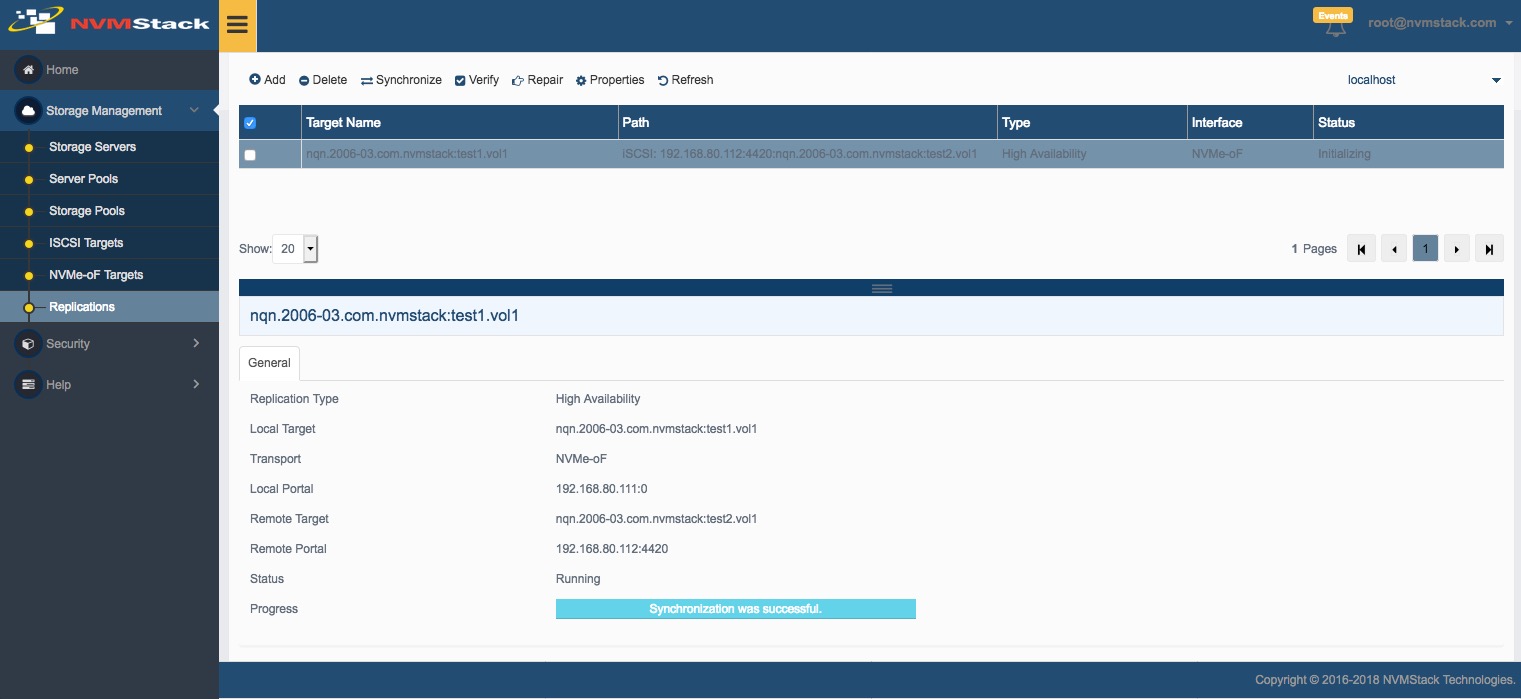Select the General tab
1521x699 pixels.
point(269,363)
